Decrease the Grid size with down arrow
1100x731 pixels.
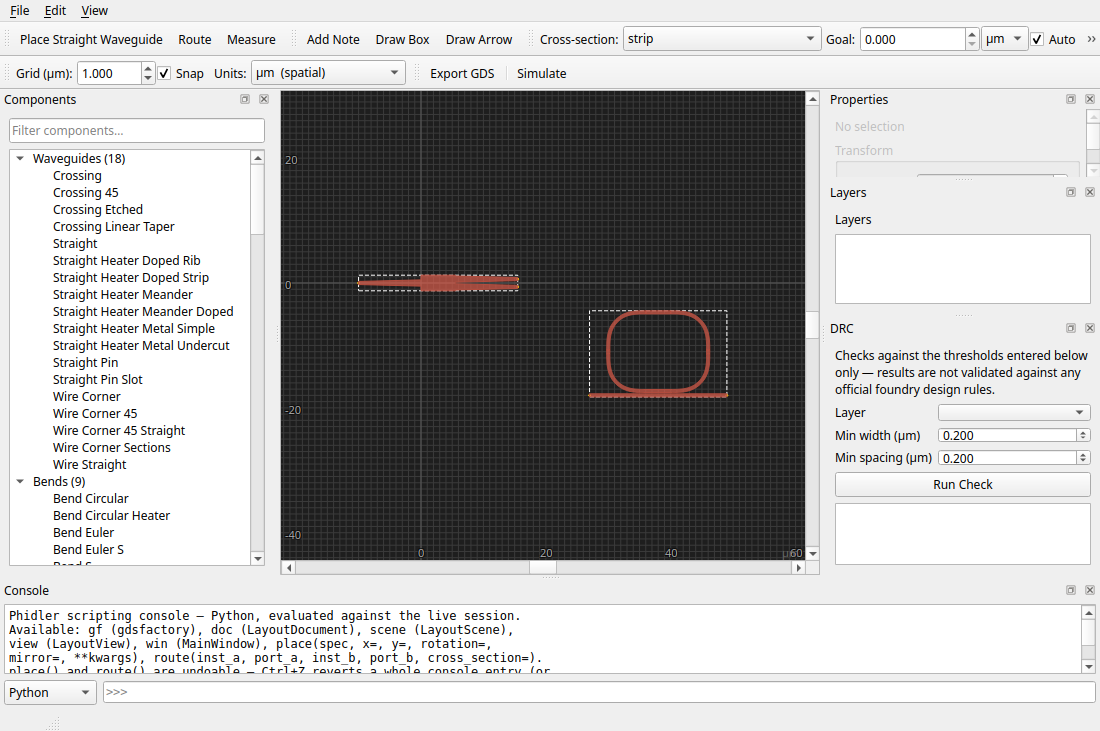[x=147, y=78]
